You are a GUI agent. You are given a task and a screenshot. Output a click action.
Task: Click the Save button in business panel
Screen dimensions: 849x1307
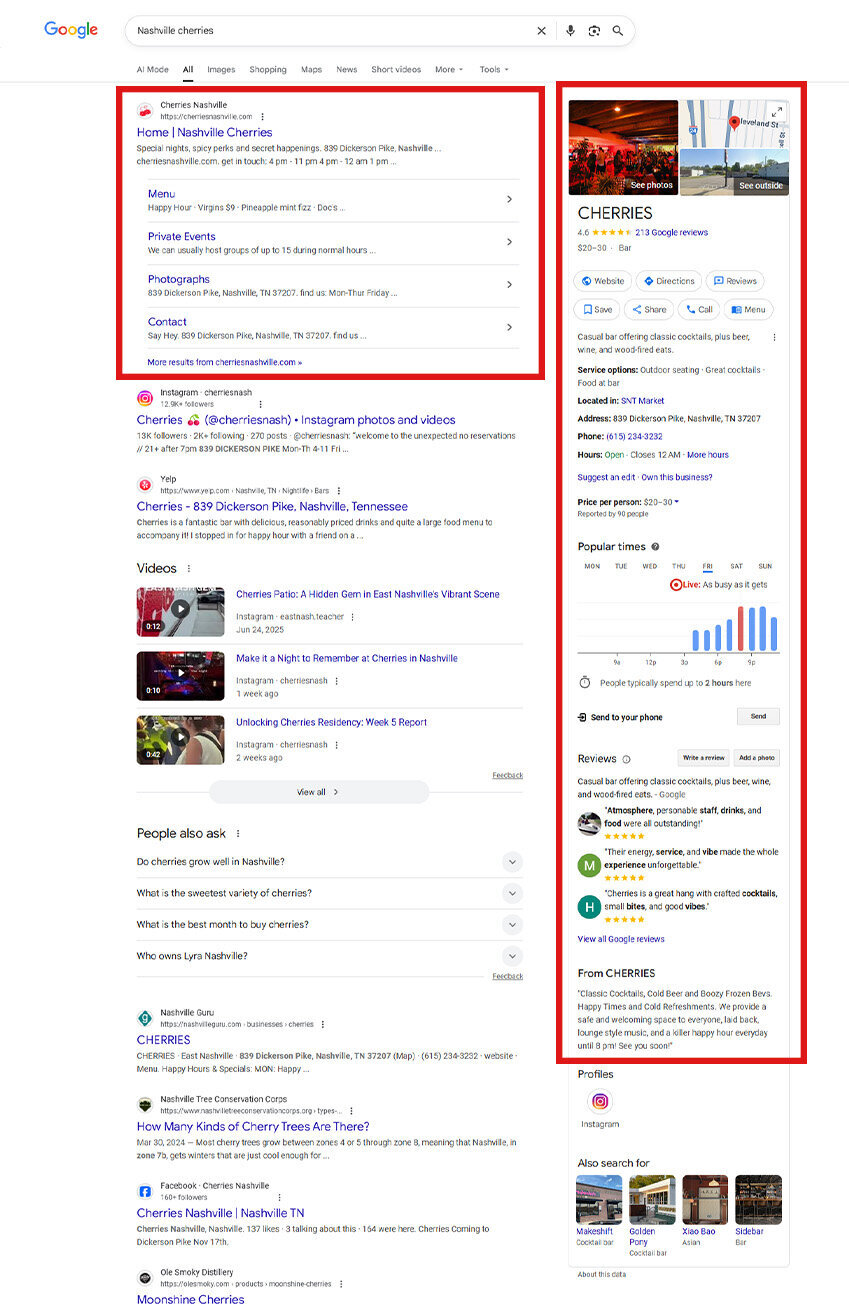pyautogui.click(x=598, y=310)
